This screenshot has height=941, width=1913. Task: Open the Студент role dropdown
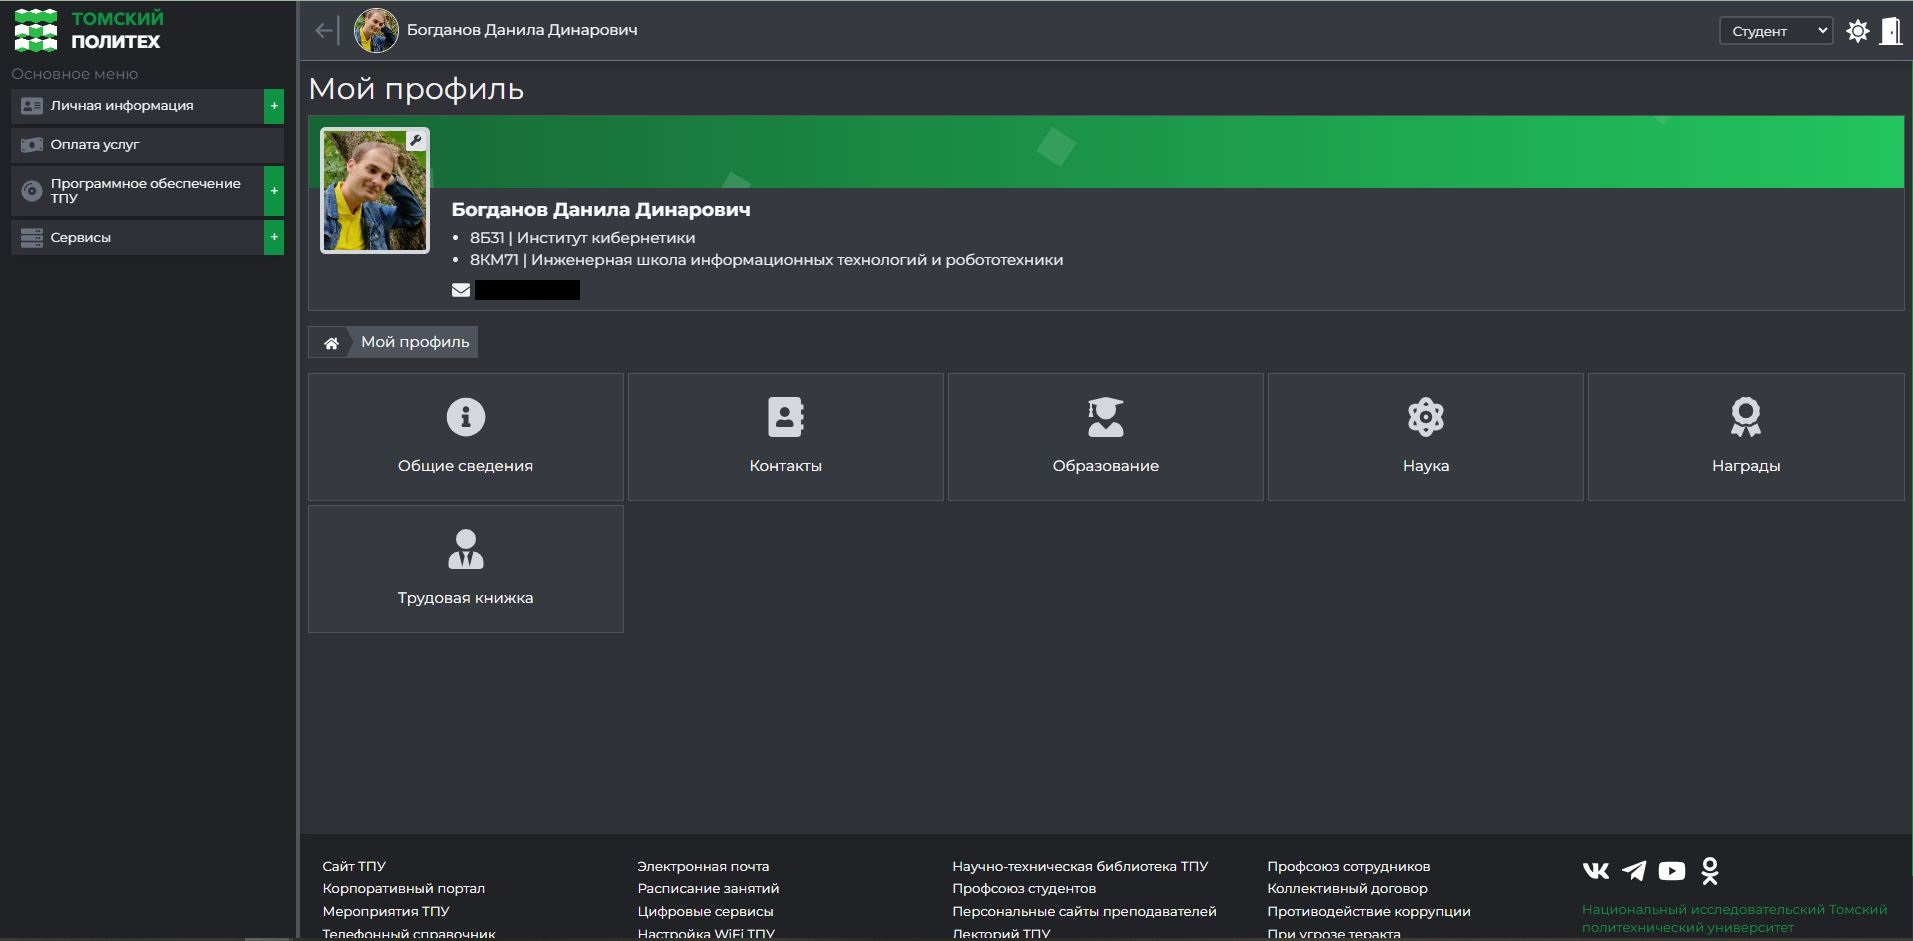pos(1776,31)
